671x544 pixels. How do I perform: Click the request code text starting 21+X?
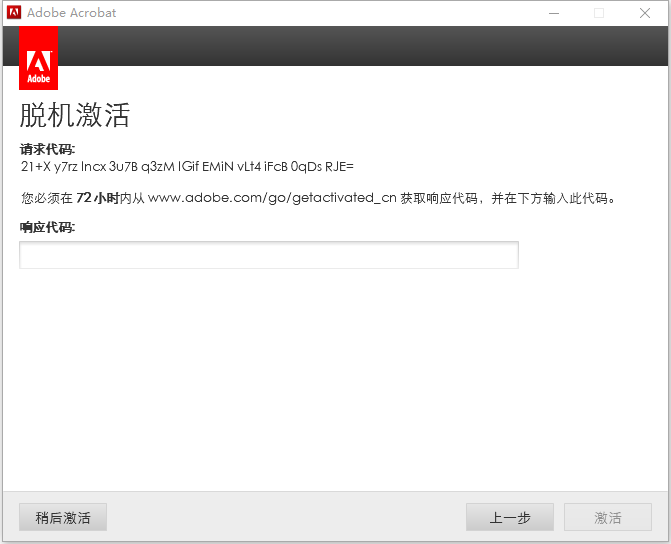187,166
